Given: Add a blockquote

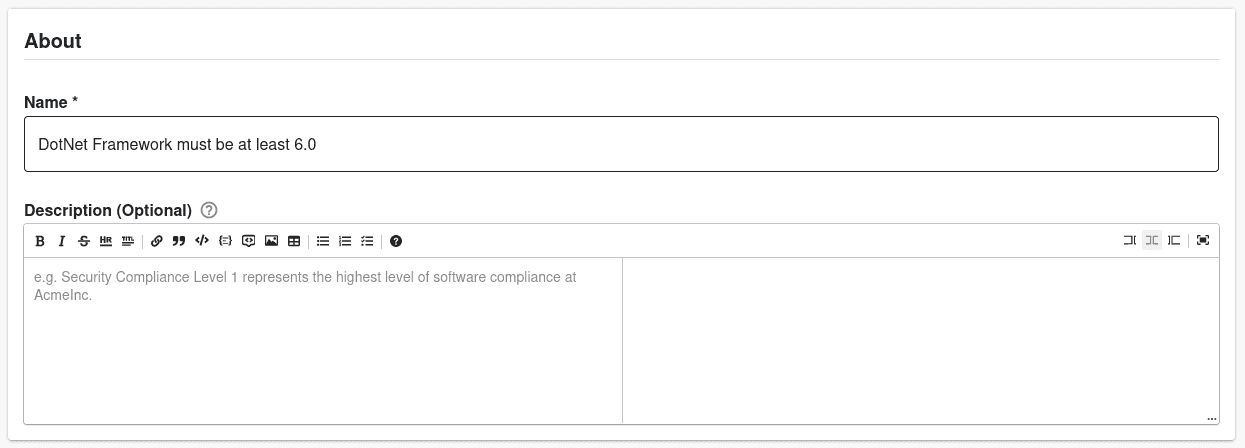Looking at the screenshot, I should click(179, 241).
